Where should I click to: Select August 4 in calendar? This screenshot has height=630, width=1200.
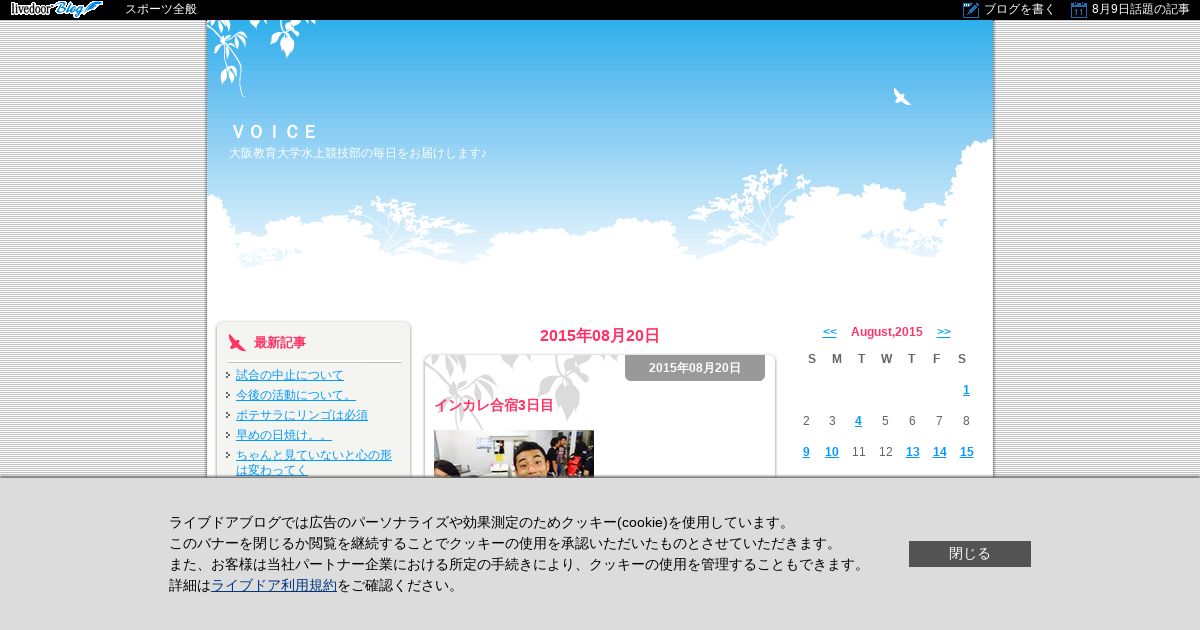point(858,421)
